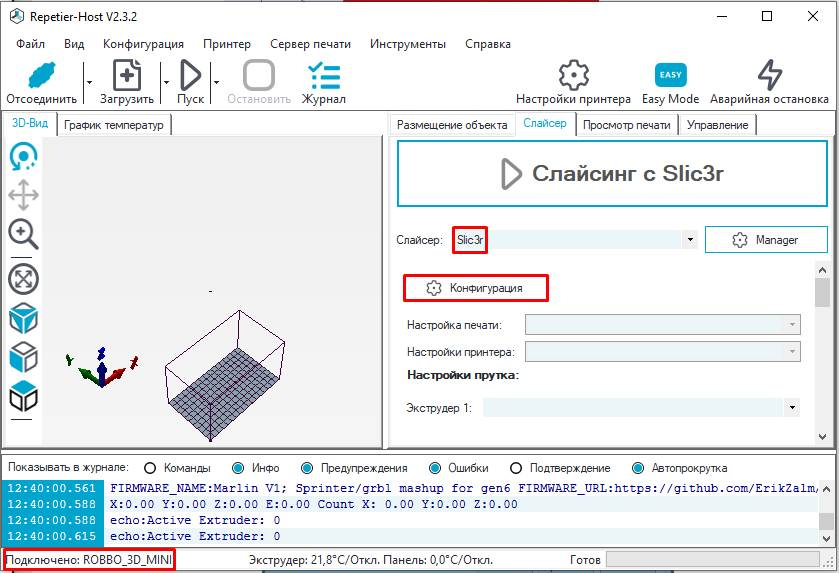The width and height of the screenshot is (839, 573).
Task: Trigger Аварийная остановка lightning icon
Action: pos(769,75)
